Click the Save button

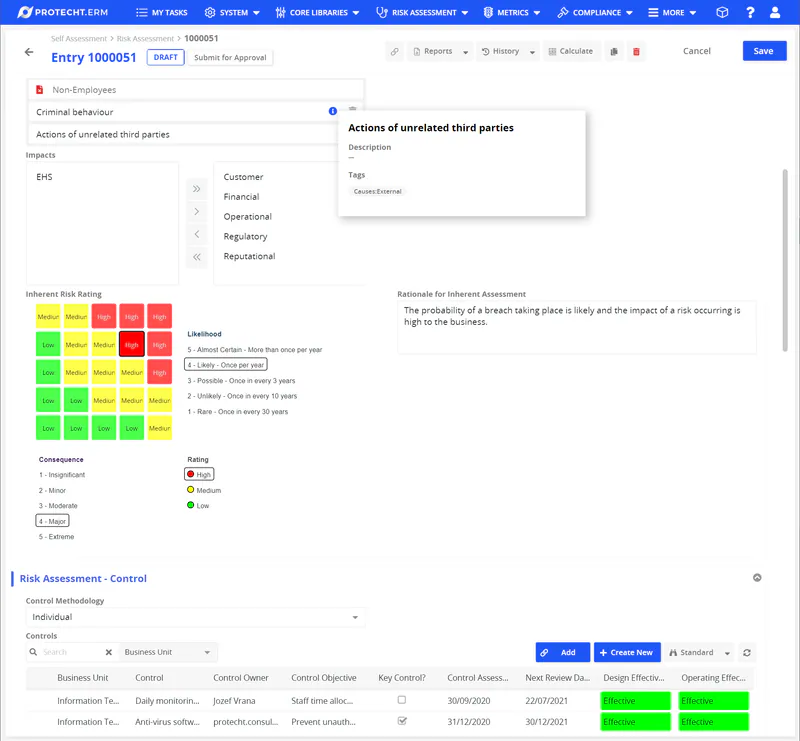tap(764, 51)
